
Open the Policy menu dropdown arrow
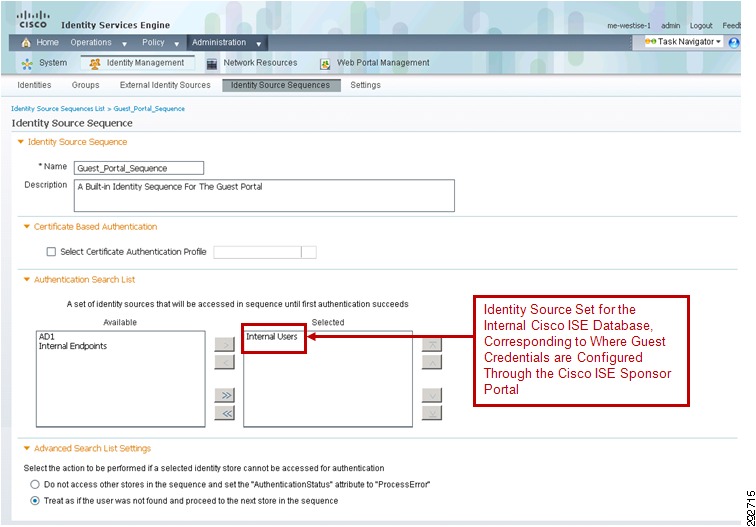pyautogui.click(x=176, y=44)
